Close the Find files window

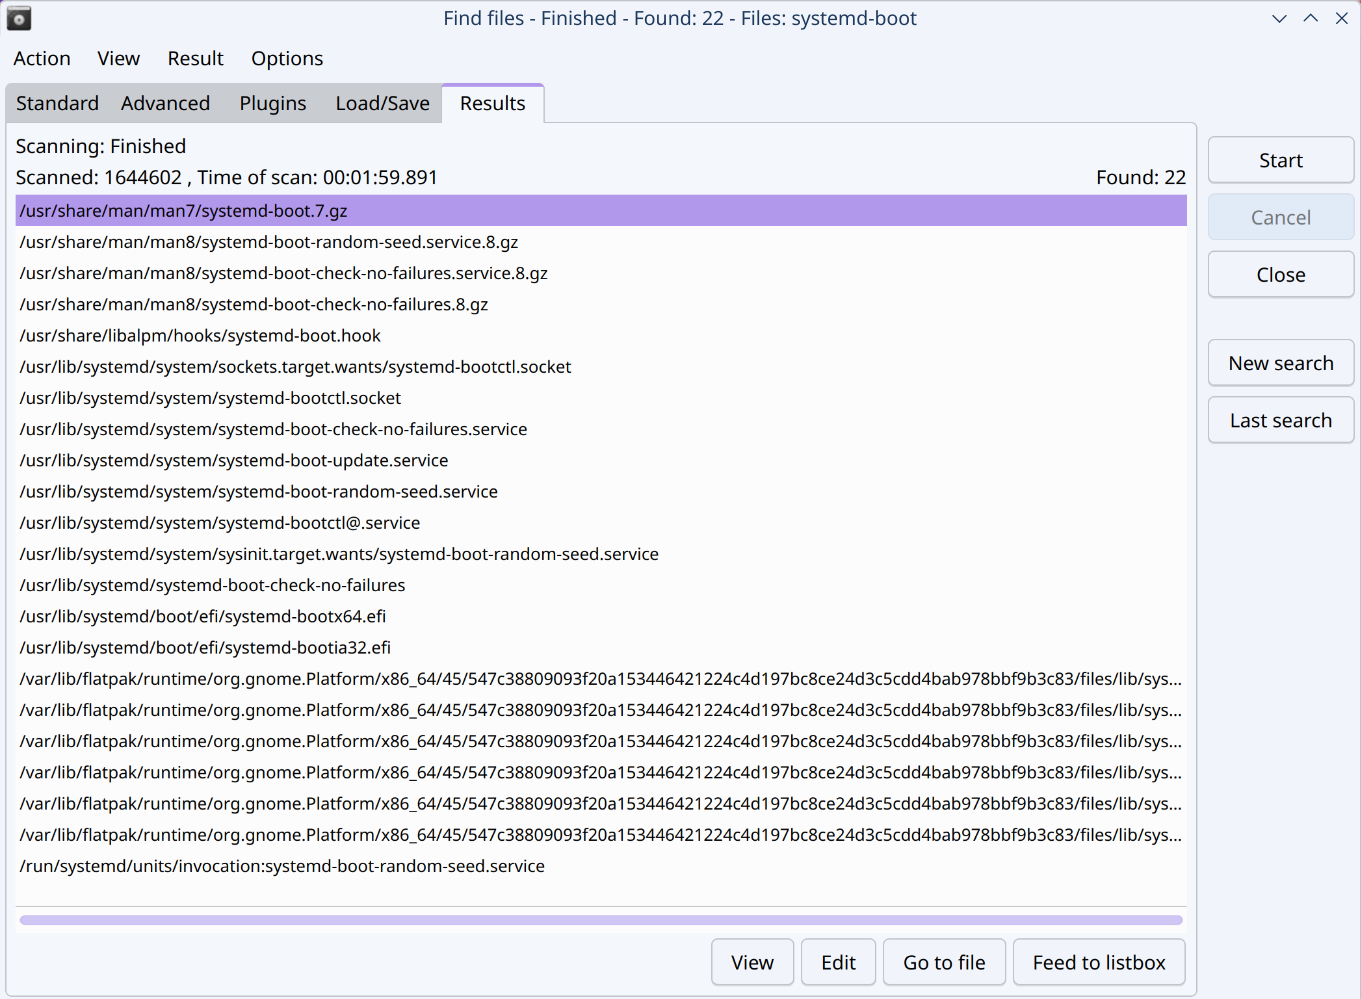tap(1342, 18)
